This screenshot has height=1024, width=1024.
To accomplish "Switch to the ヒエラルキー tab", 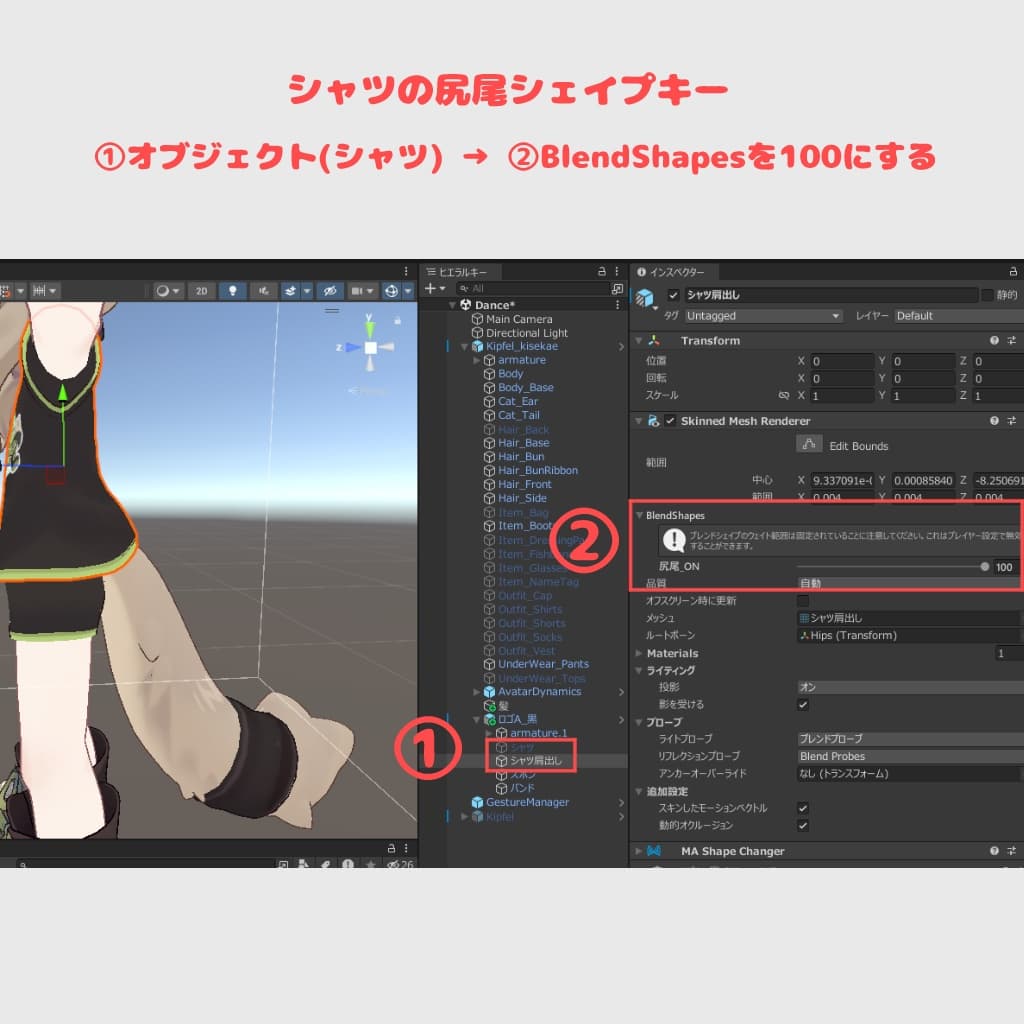I will [x=460, y=270].
